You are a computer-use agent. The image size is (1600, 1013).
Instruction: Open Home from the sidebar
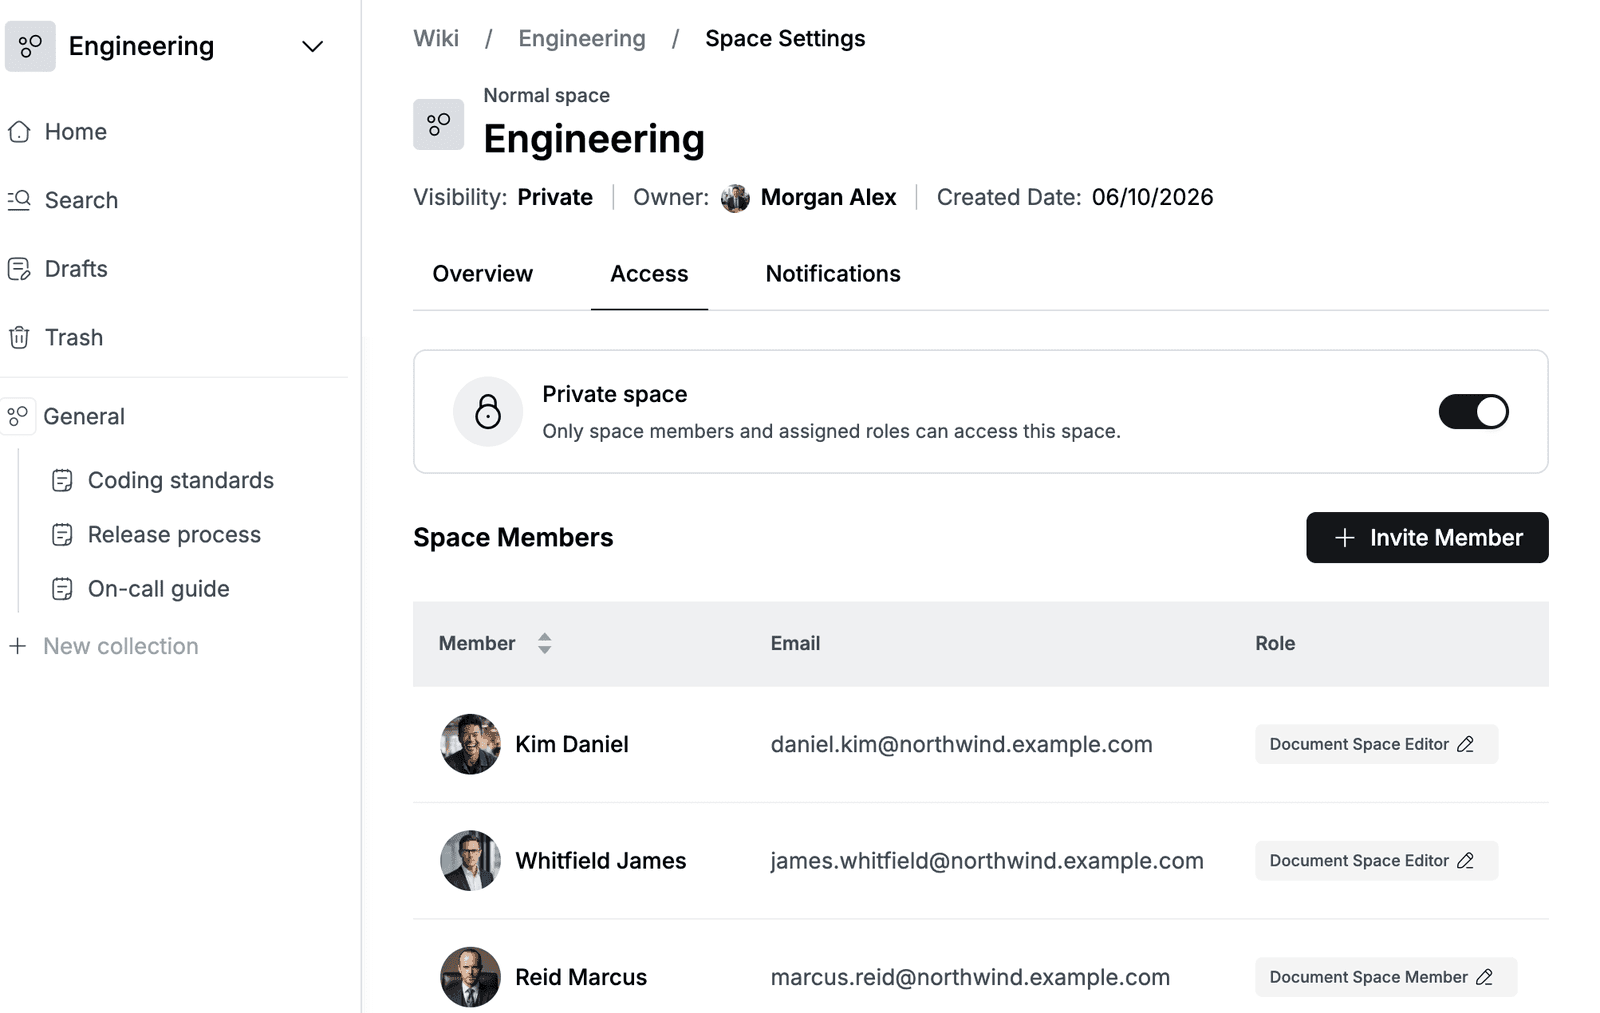click(x=76, y=132)
